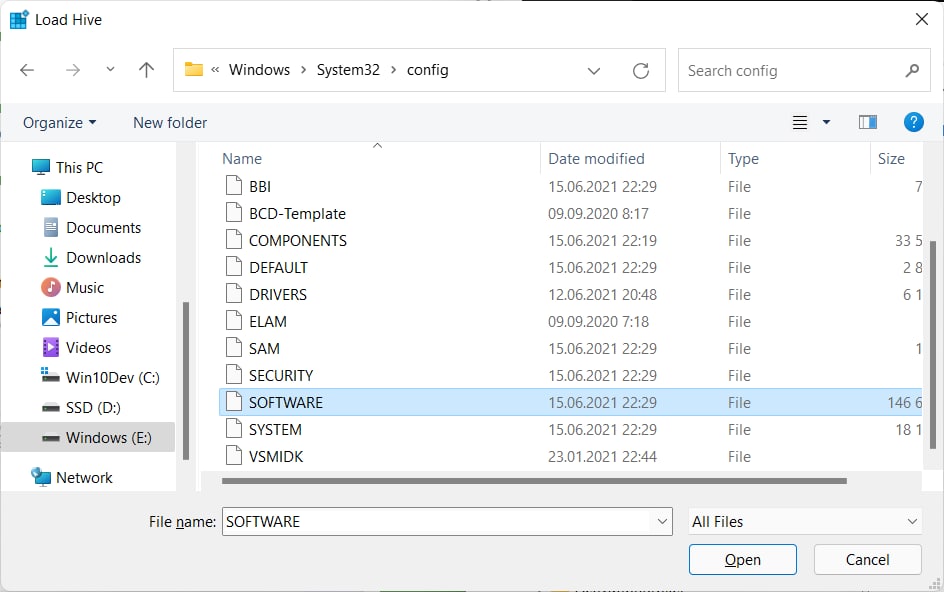Screen dimensions: 944x592
Task: Click the horizontal scrollbar of file list
Action: coord(534,481)
